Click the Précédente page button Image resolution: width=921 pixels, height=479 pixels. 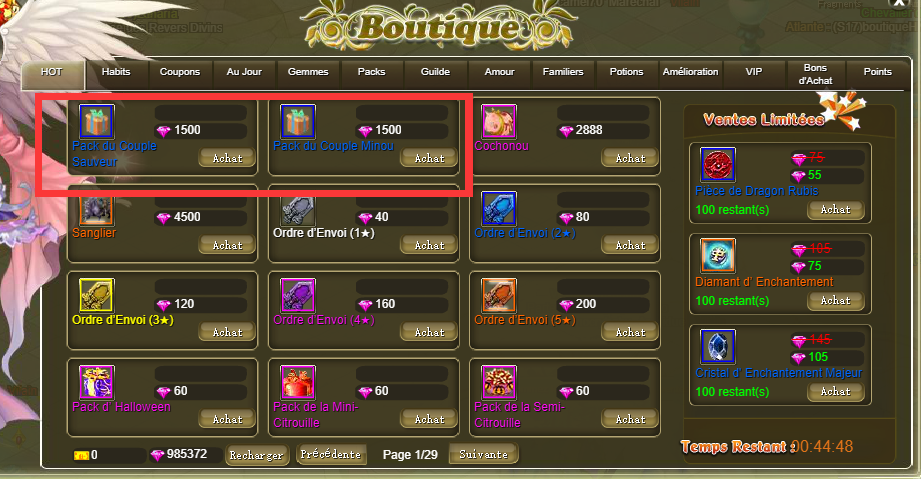[x=331, y=454]
